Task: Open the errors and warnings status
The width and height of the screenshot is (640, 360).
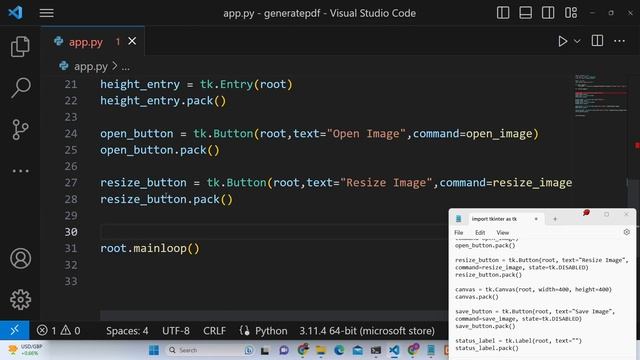Action: pos(58,331)
